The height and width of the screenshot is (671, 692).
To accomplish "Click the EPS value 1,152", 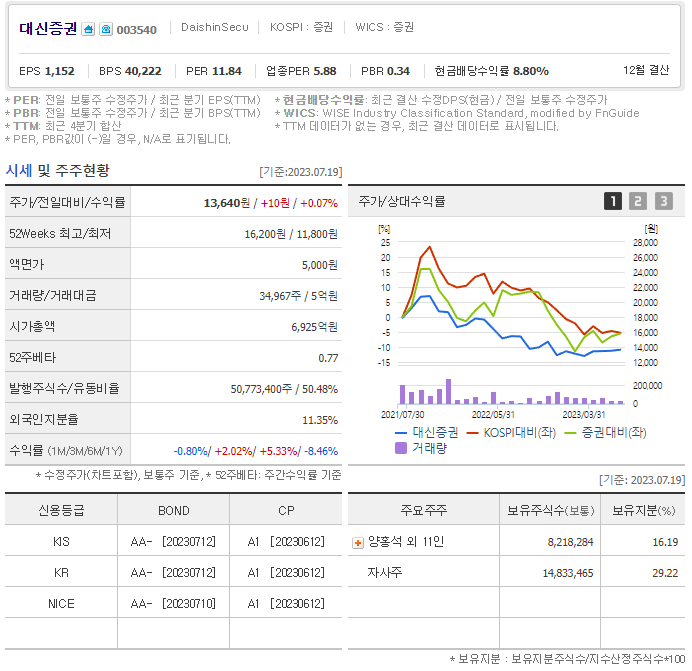I will pyautogui.click(x=60, y=71).
